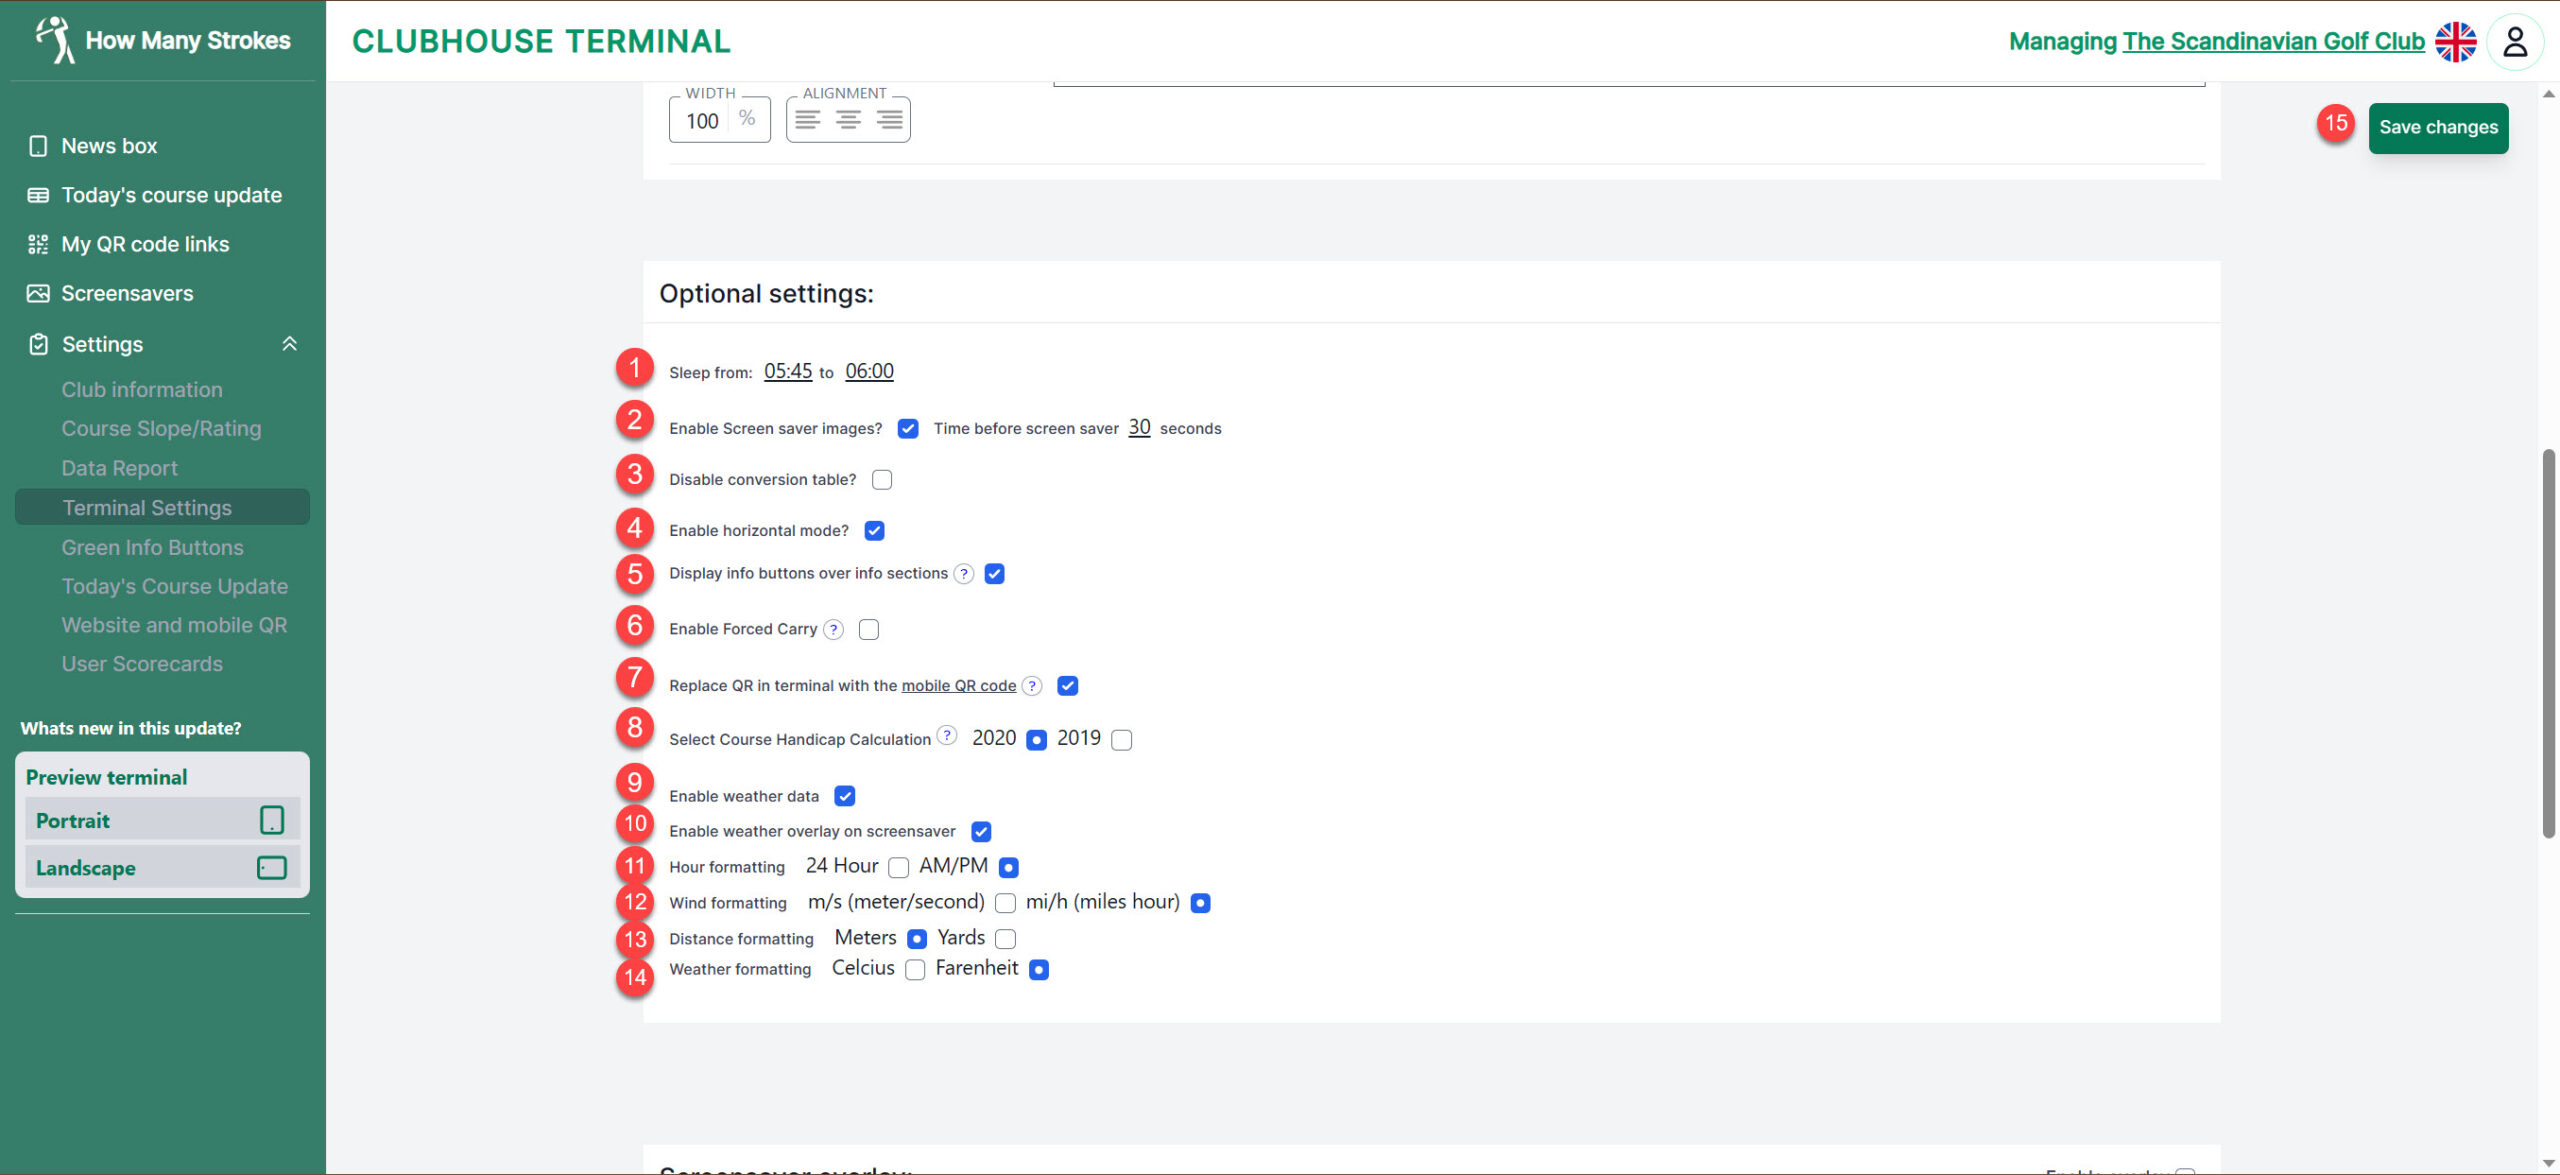Image resolution: width=2560 pixels, height=1175 pixels.
Task: Select Yards distance formatting
Action: tap(1006, 939)
